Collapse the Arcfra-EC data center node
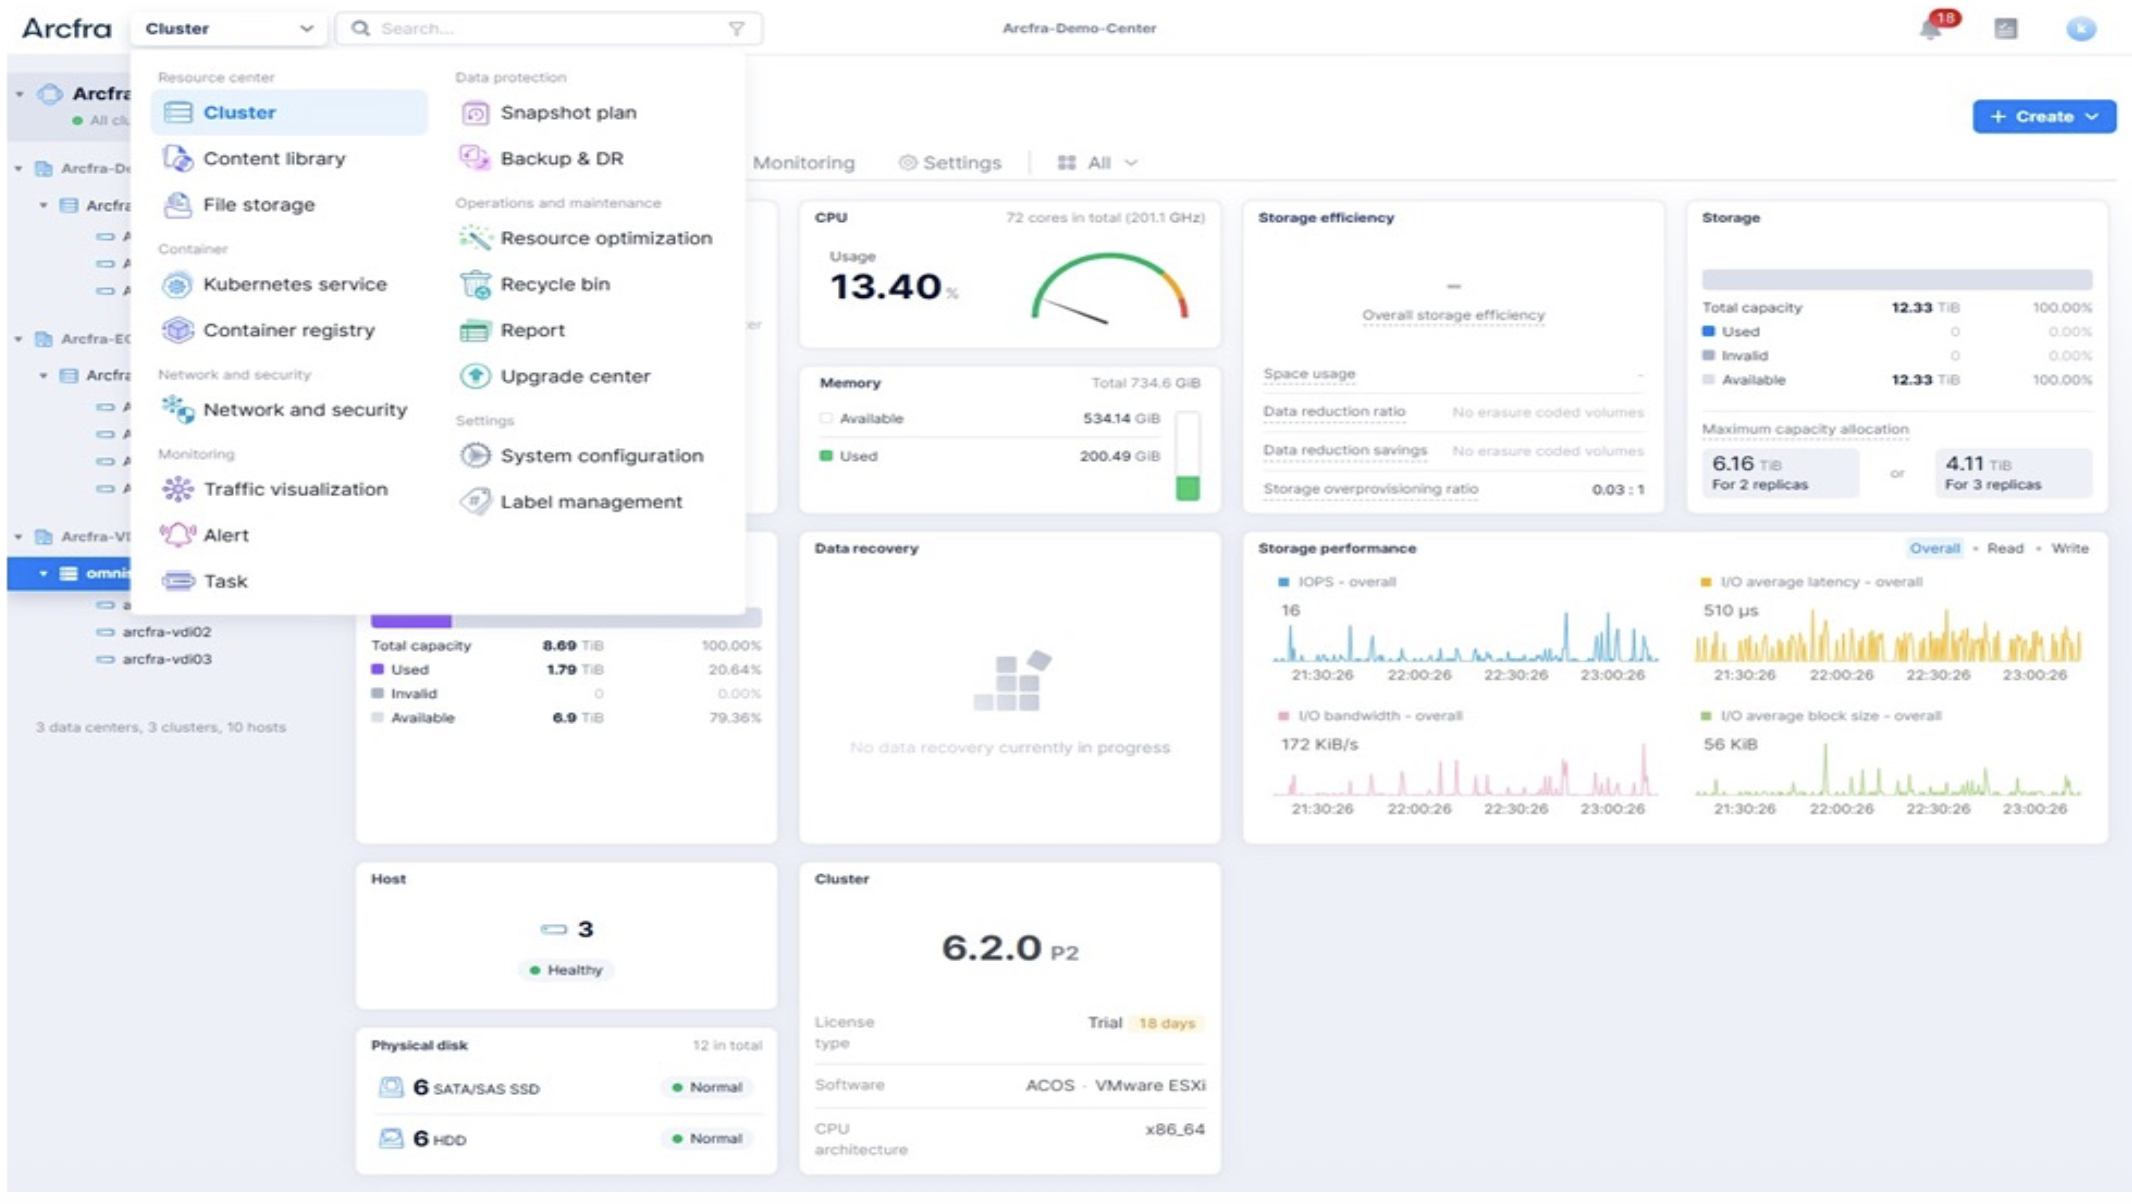This screenshot has height=1204, width=2132. [18, 339]
